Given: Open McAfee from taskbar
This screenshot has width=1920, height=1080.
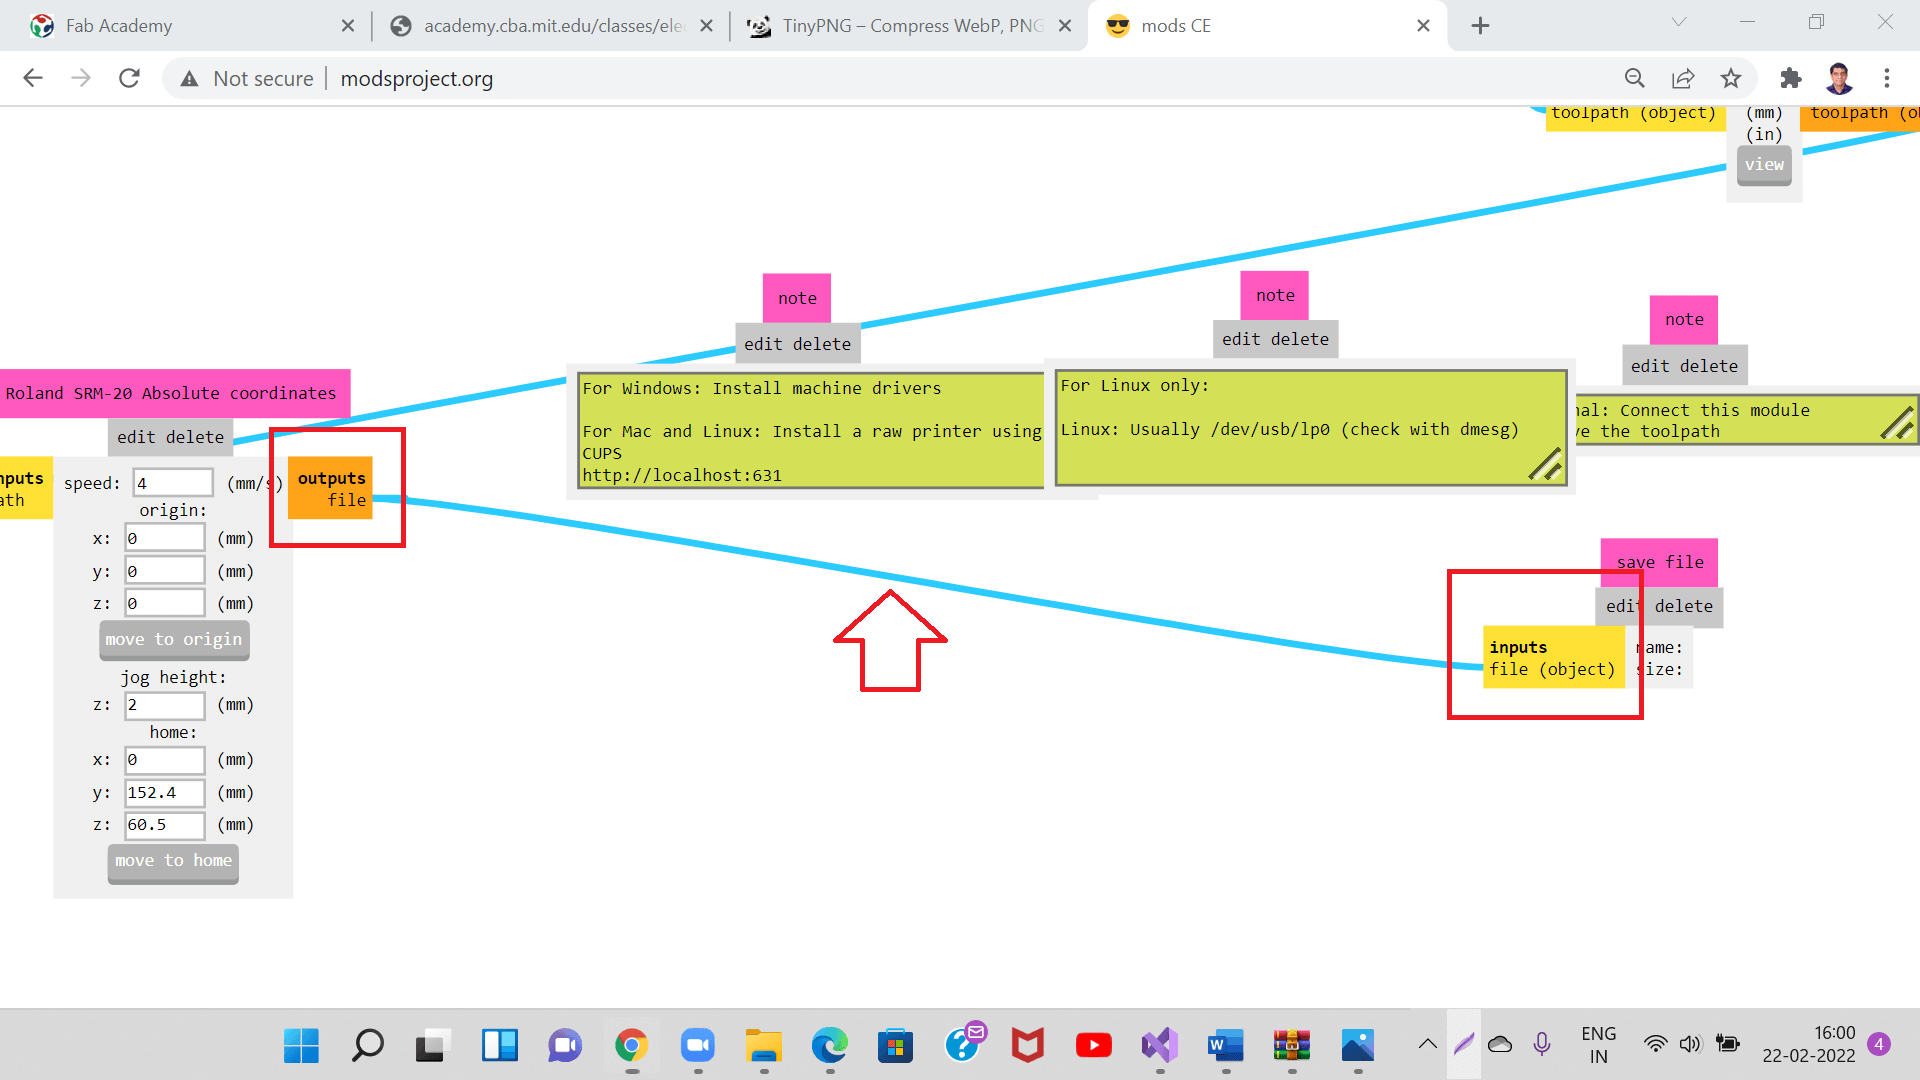Looking at the screenshot, I should (1027, 1046).
